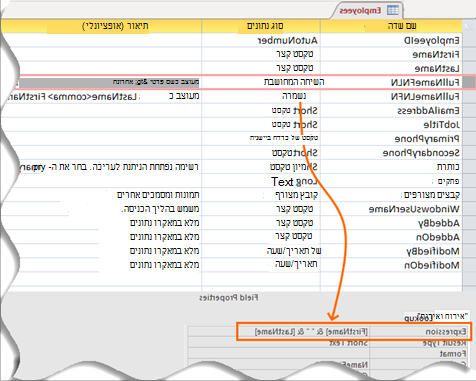
Task: Click the data type cell of WindowsUserName
Action: (261, 209)
